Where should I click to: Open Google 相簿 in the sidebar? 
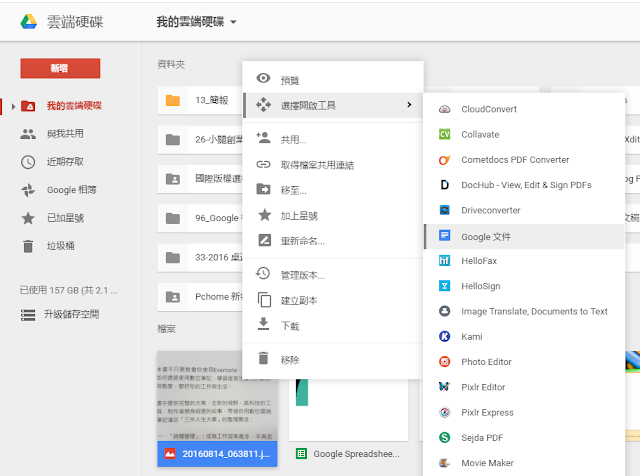coord(71,190)
